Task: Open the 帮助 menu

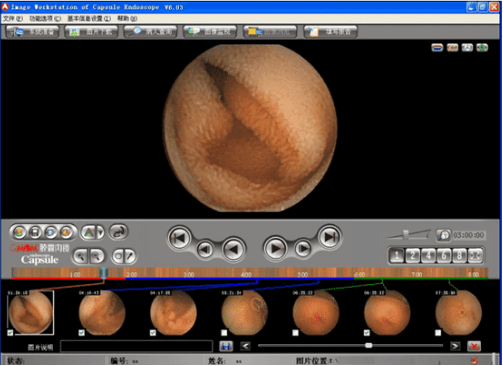Action: (x=127, y=18)
